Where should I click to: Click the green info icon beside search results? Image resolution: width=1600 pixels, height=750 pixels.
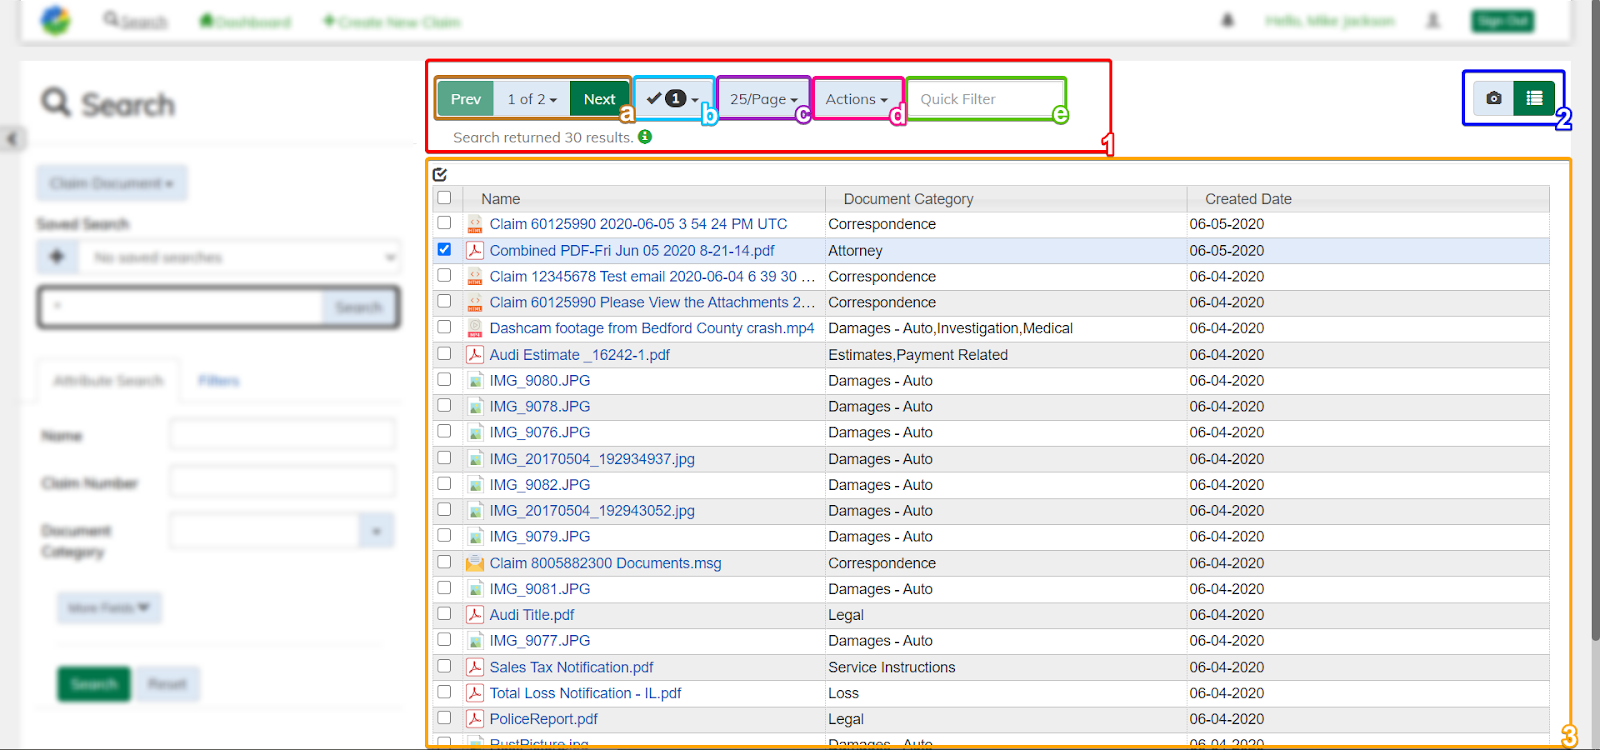pyautogui.click(x=645, y=137)
